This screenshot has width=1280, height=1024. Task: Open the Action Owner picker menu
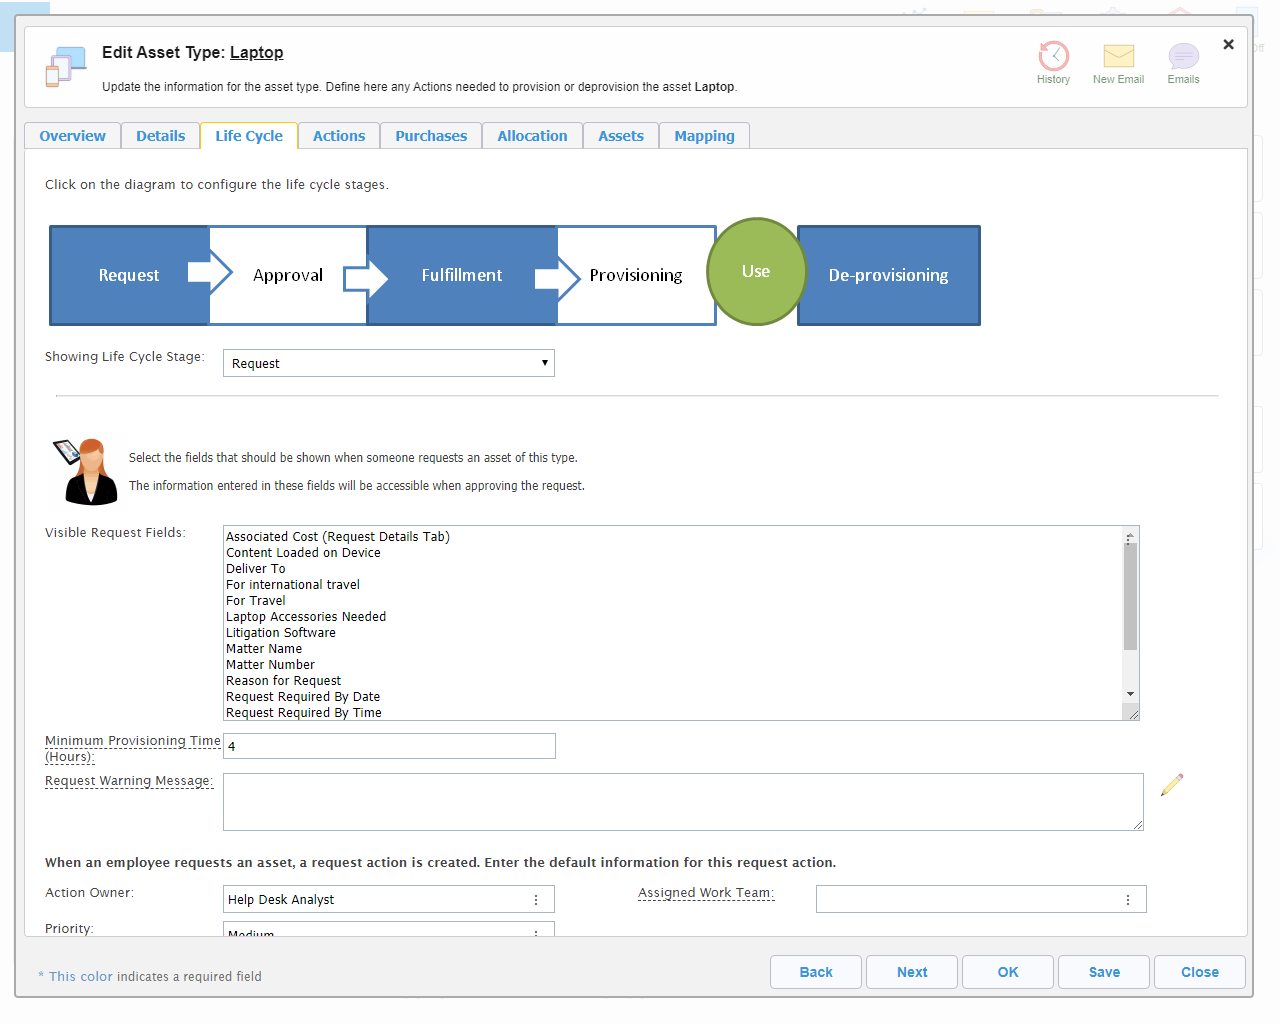click(x=536, y=900)
